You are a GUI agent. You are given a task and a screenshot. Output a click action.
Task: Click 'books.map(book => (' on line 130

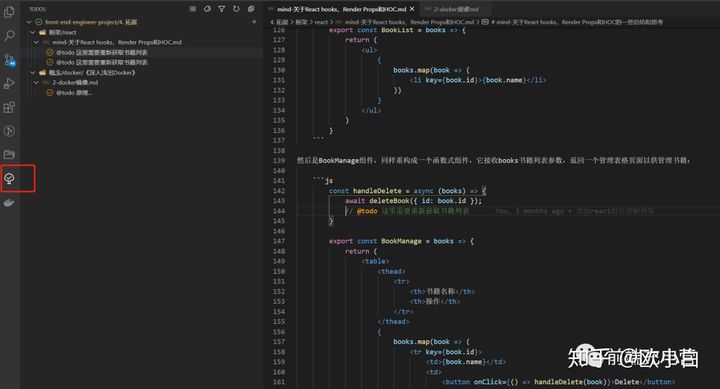click(x=431, y=70)
